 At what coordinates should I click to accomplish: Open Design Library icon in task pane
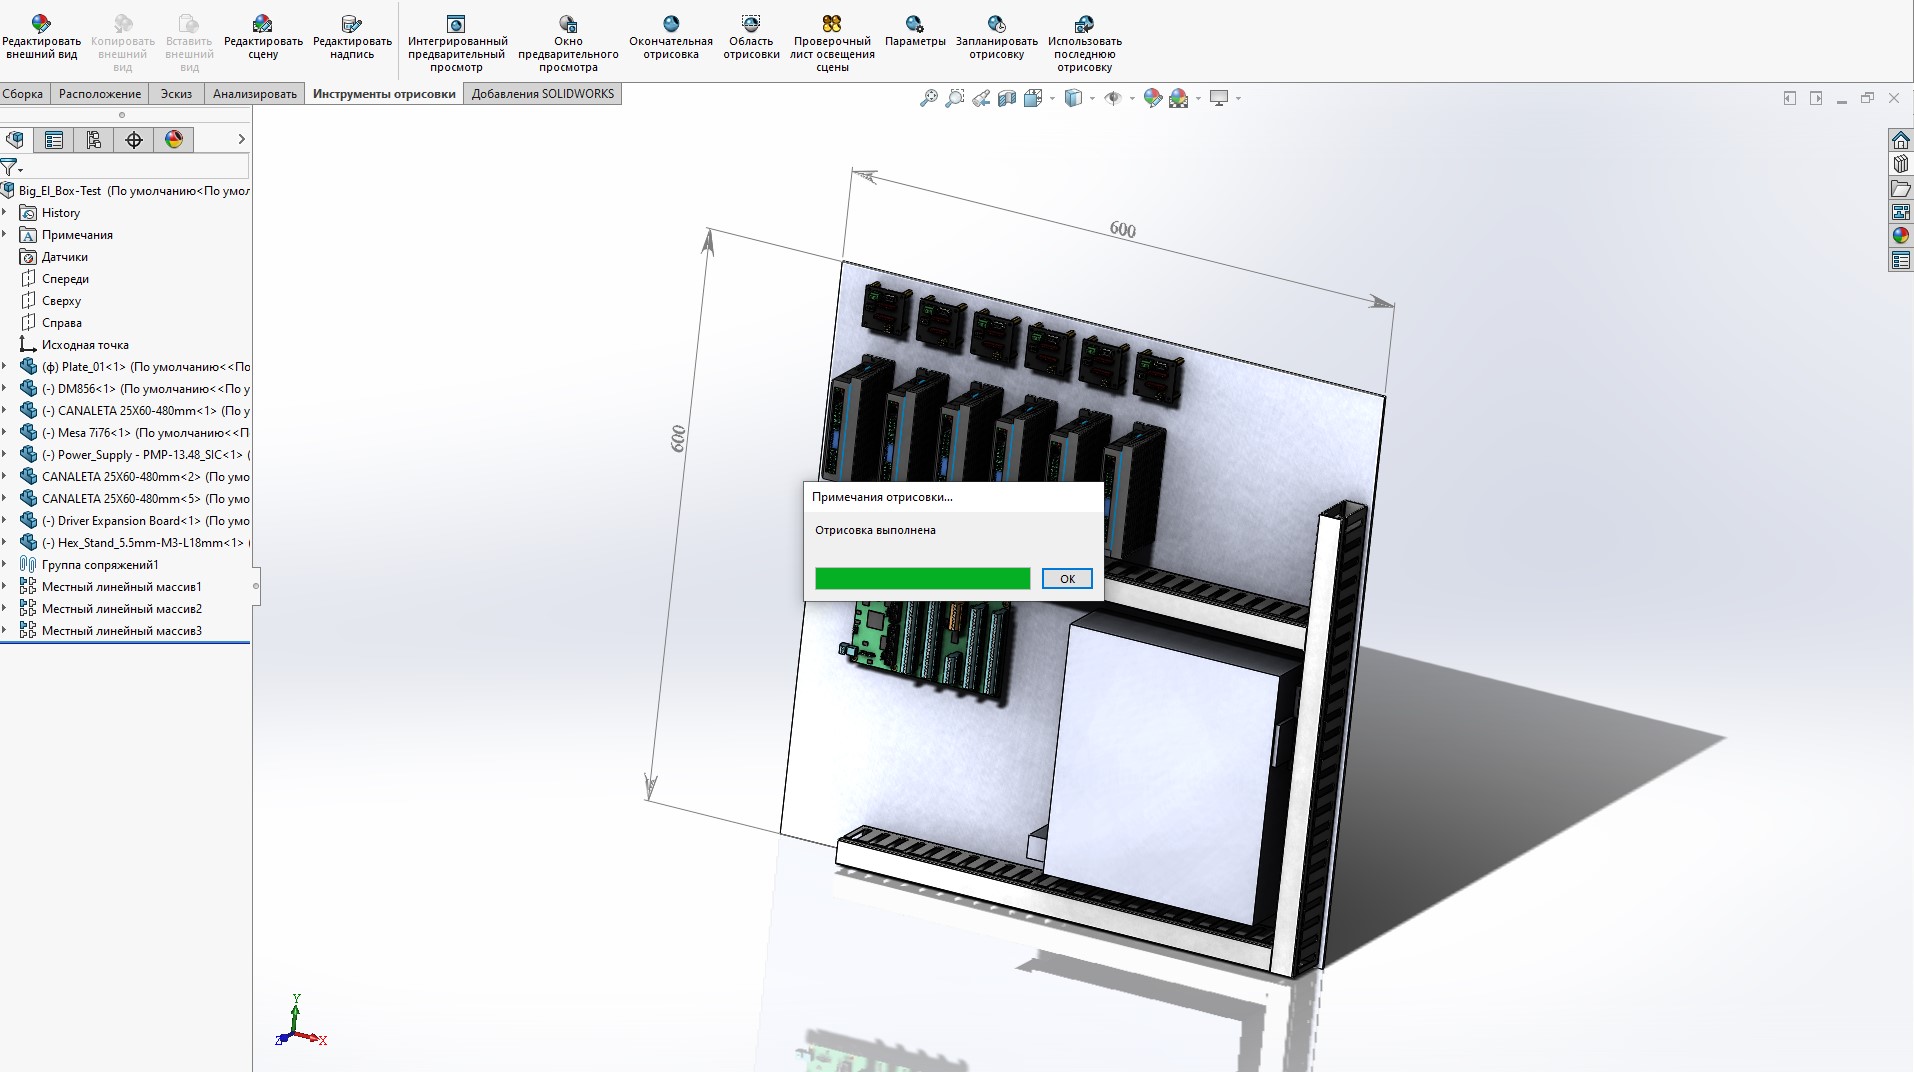pyautogui.click(x=1901, y=164)
